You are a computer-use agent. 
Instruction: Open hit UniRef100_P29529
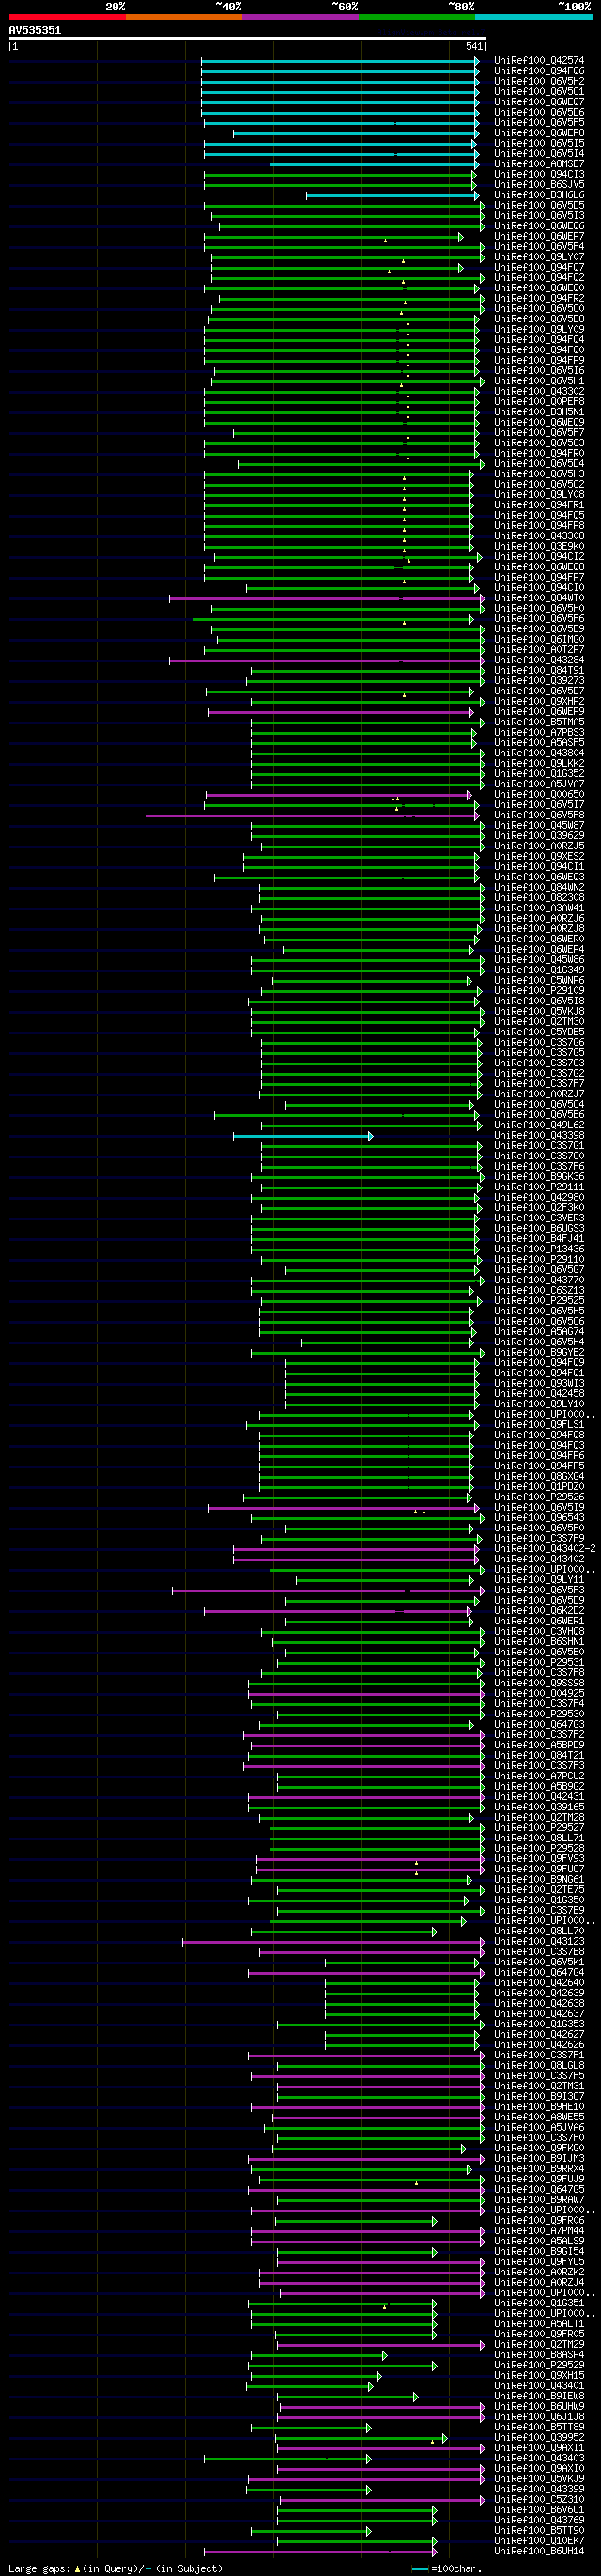pos(539,2365)
